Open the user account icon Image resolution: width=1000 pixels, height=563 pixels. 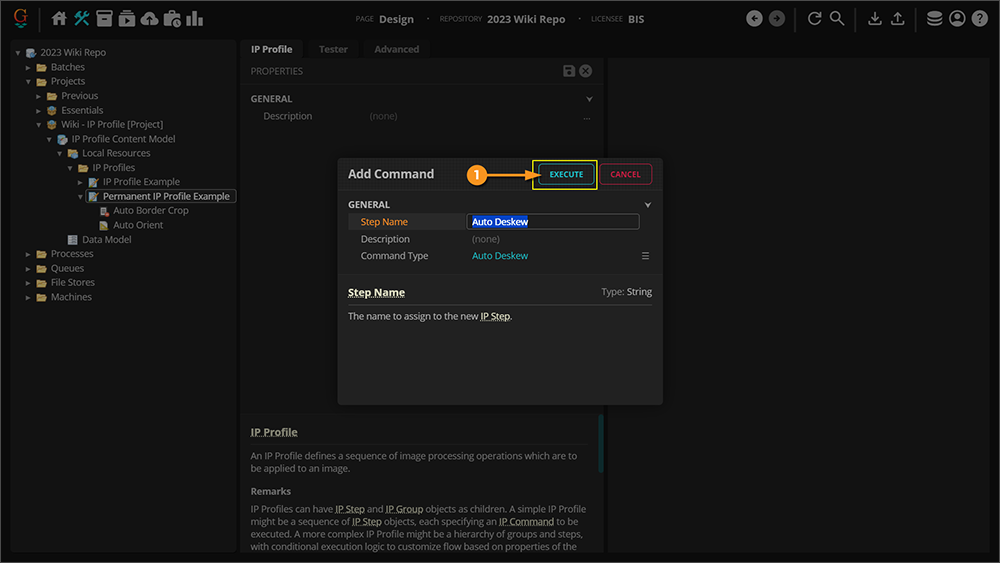pos(957,18)
